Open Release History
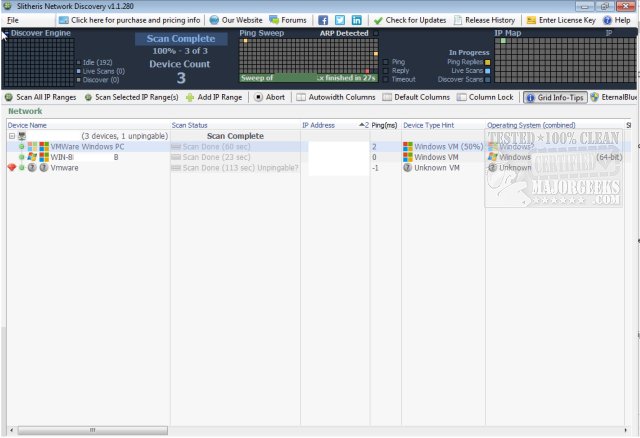 484,20
